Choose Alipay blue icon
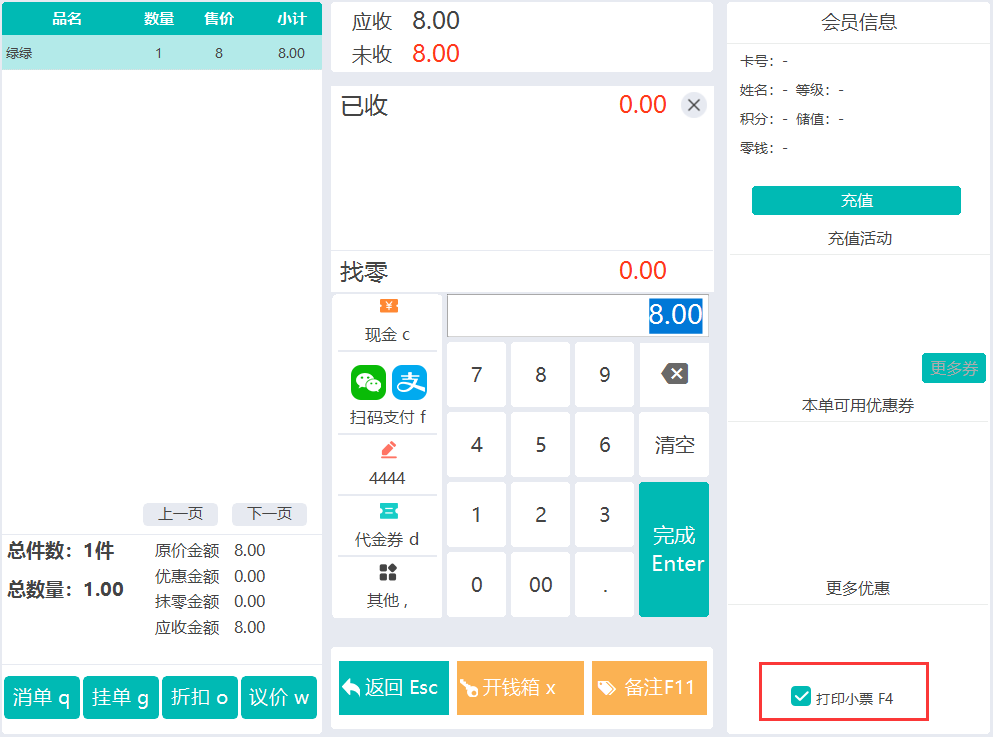Screen dimensions: 993x737 coord(409,382)
